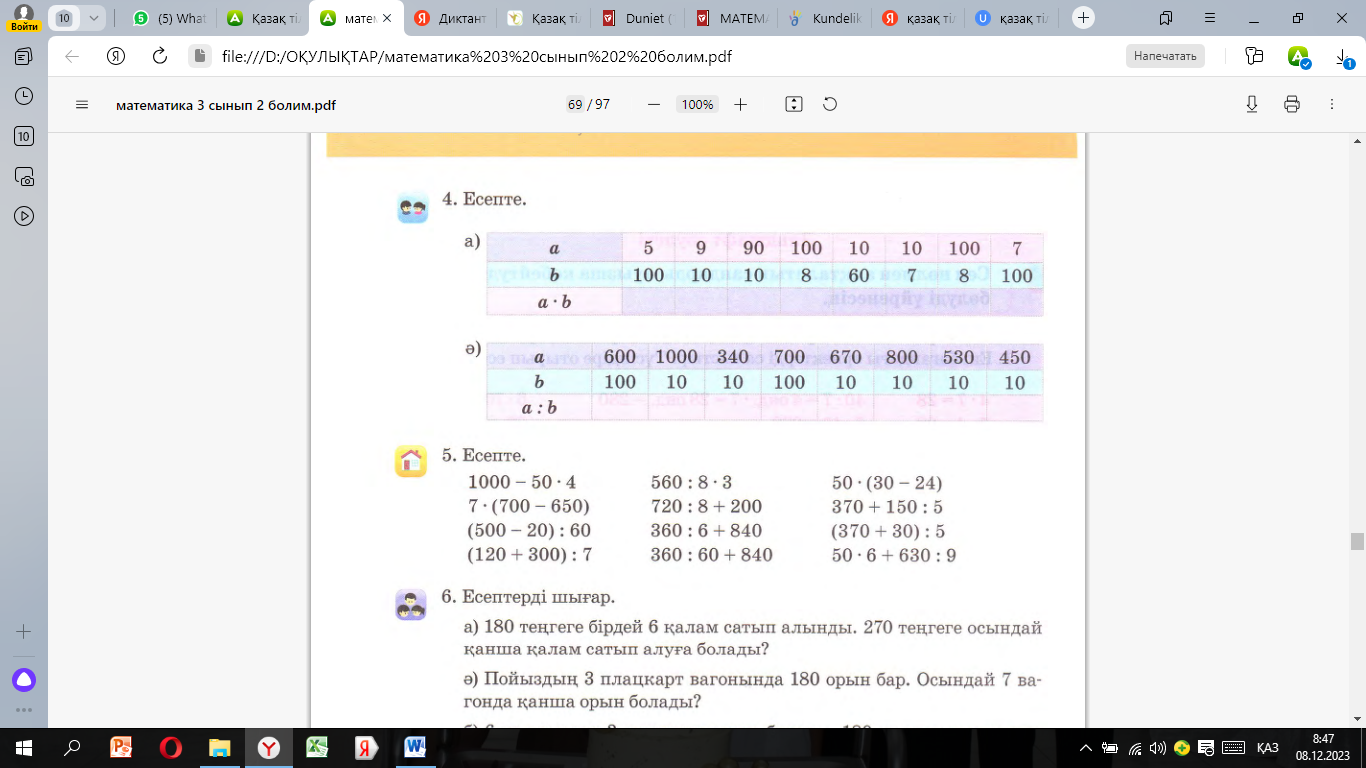Image resolution: width=1366 pixels, height=768 pixels.
Task: Go back with the browser back arrow
Action: click(x=72, y=56)
